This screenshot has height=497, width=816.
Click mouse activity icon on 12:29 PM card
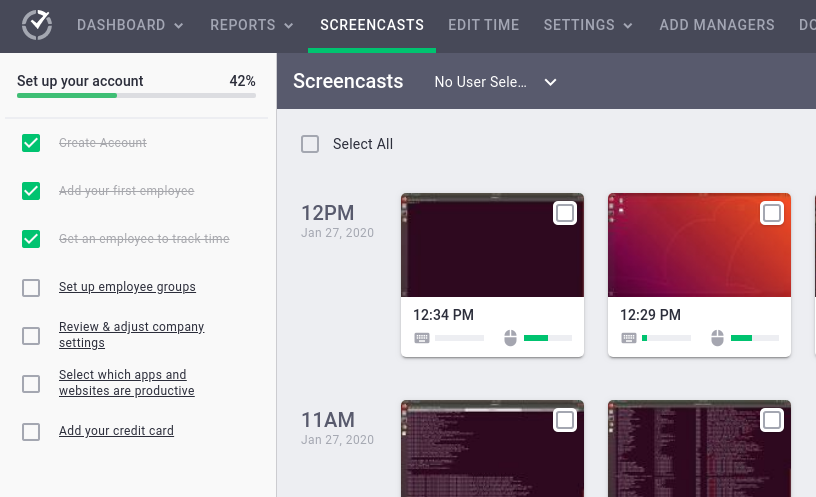point(717,338)
